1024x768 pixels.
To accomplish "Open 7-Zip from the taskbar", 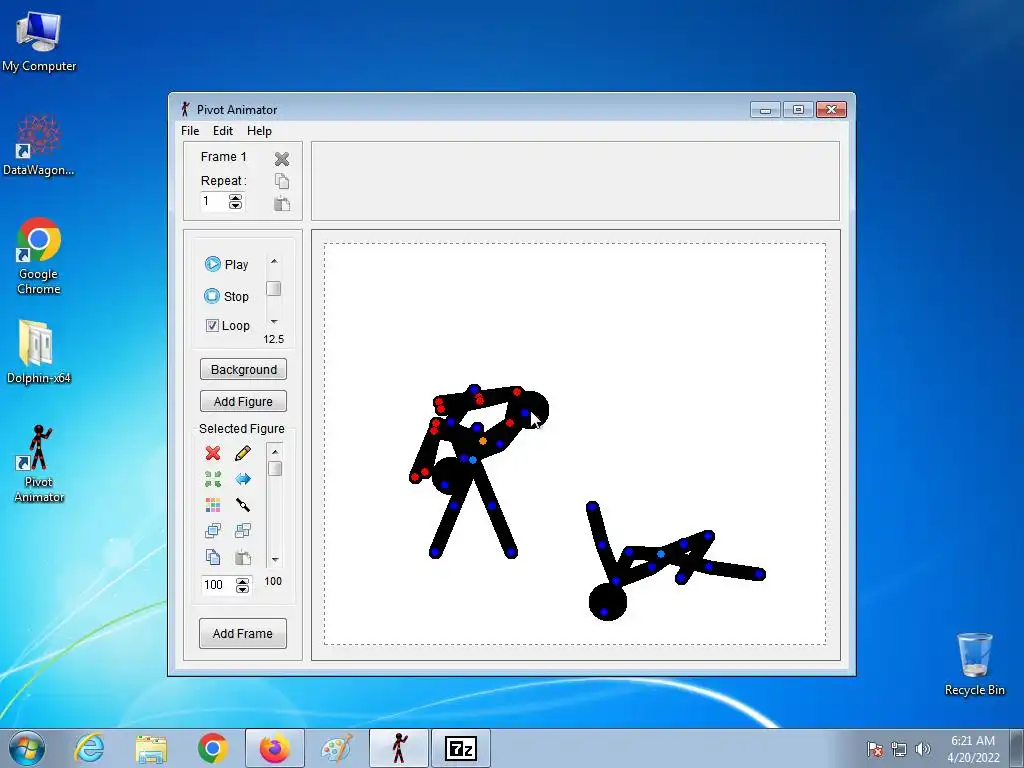I will [x=461, y=748].
